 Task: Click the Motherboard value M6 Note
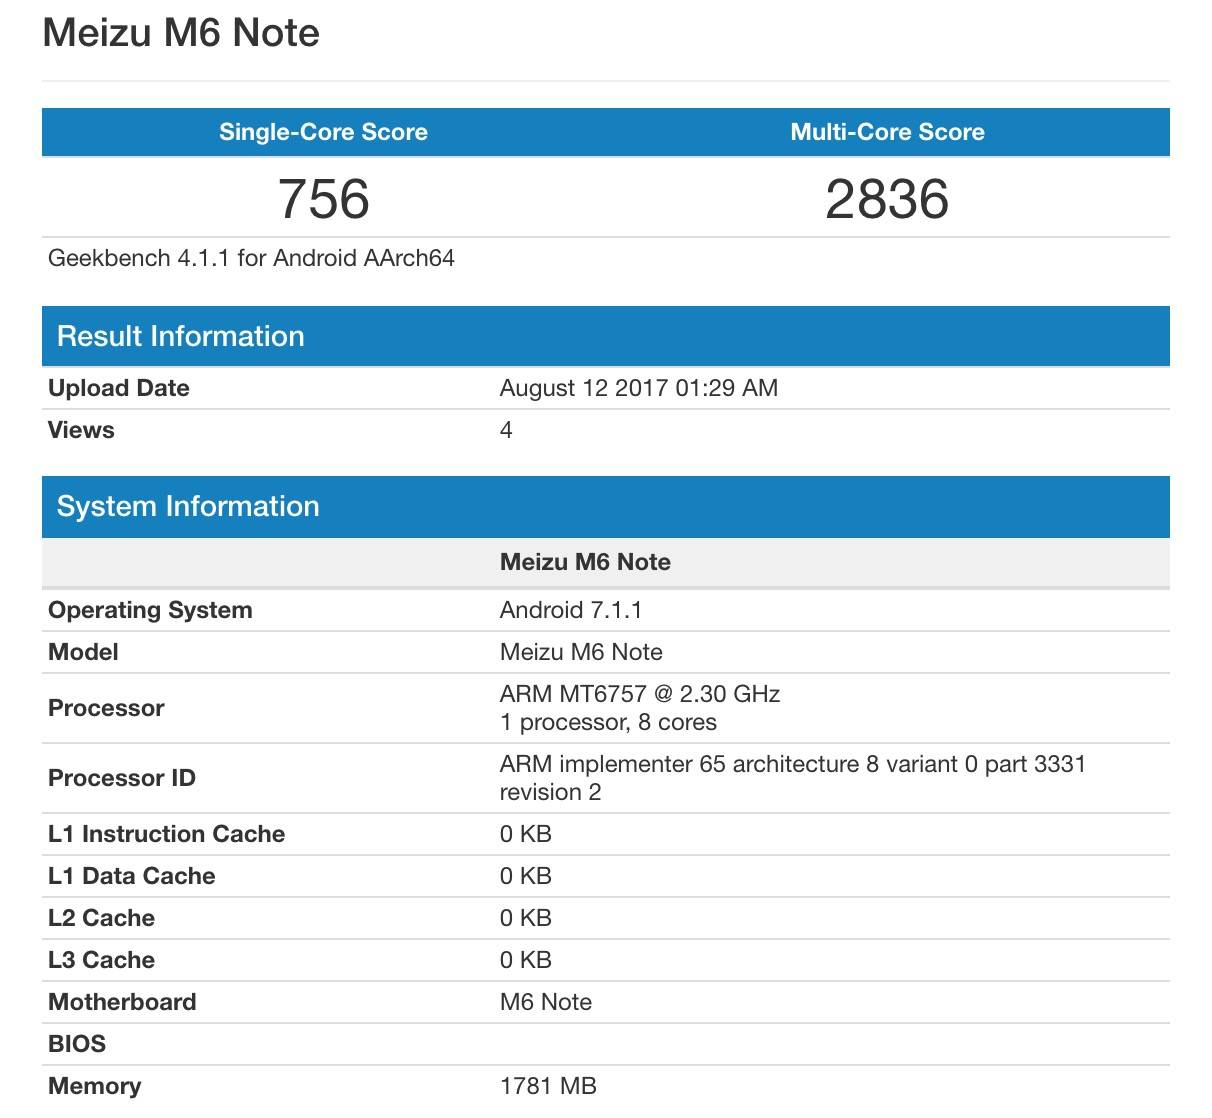click(546, 1002)
